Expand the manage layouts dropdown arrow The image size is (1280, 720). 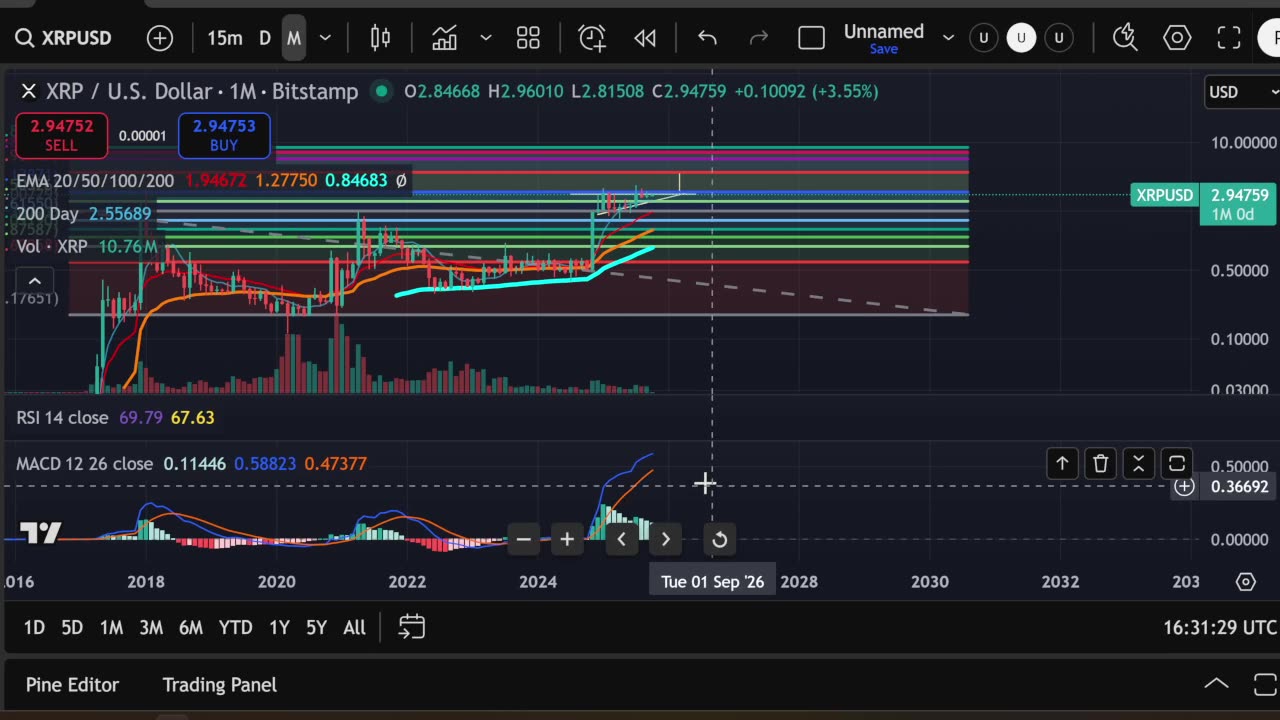tap(948, 38)
